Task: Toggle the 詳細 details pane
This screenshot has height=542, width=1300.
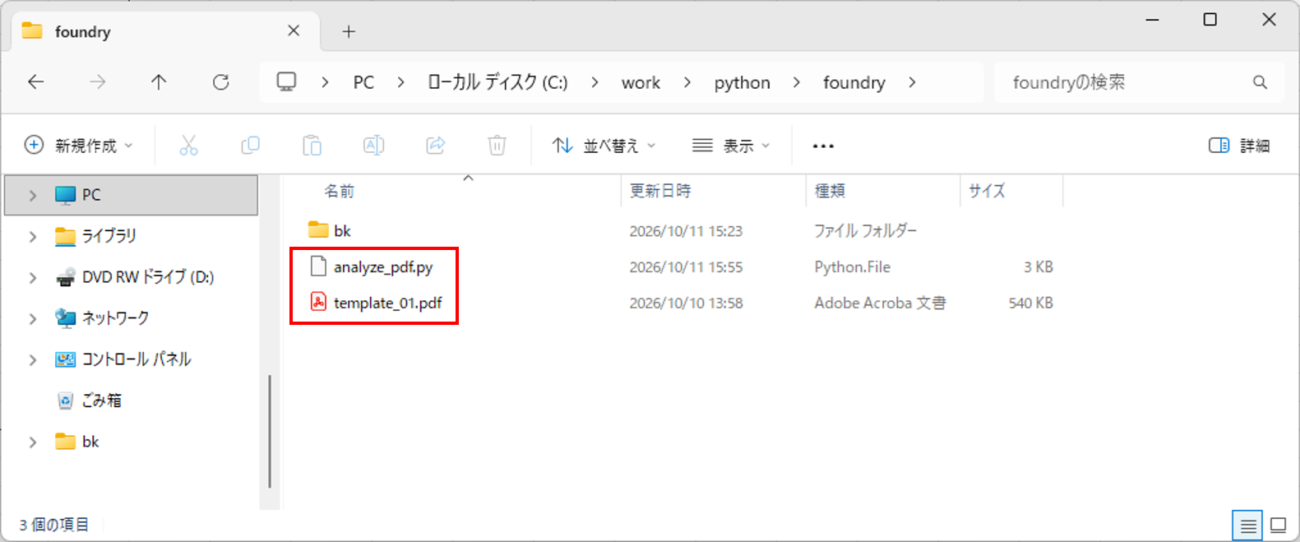Action: (x=1239, y=146)
